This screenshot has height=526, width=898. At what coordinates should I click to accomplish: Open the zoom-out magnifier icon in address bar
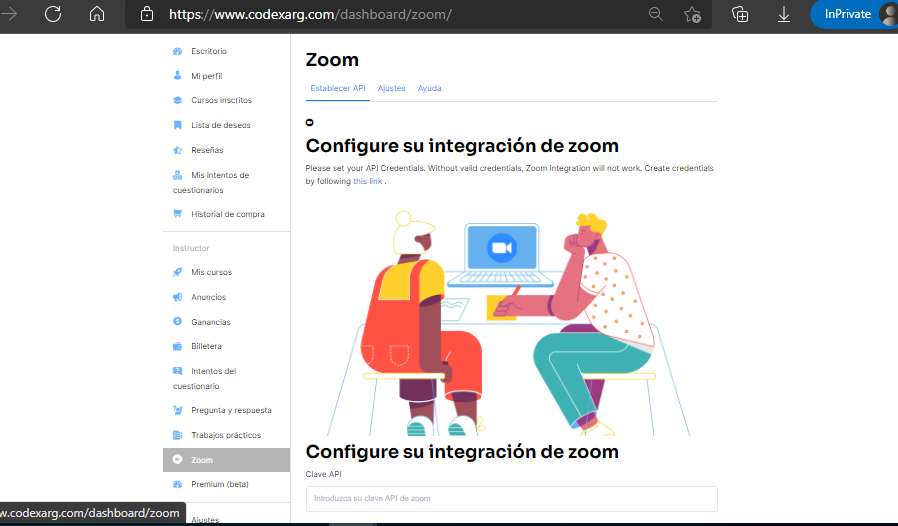pos(656,14)
